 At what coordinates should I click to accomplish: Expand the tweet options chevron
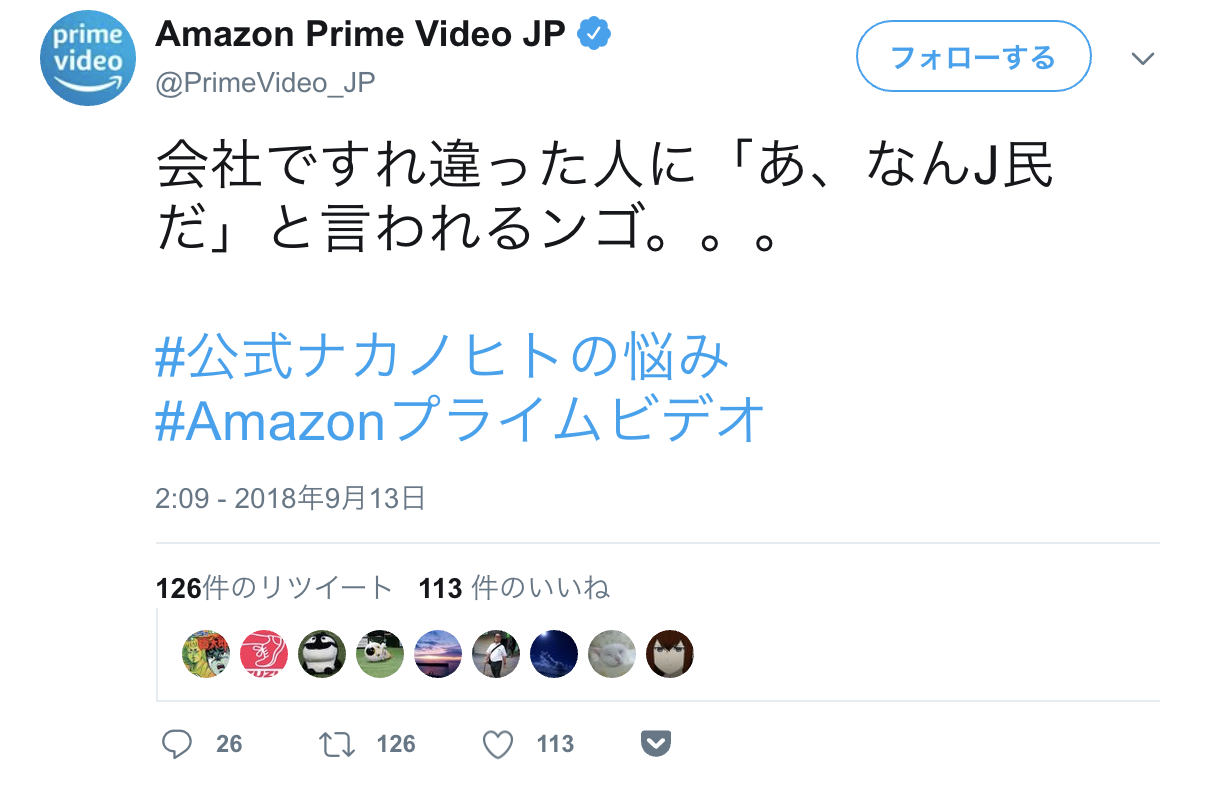click(x=1143, y=59)
